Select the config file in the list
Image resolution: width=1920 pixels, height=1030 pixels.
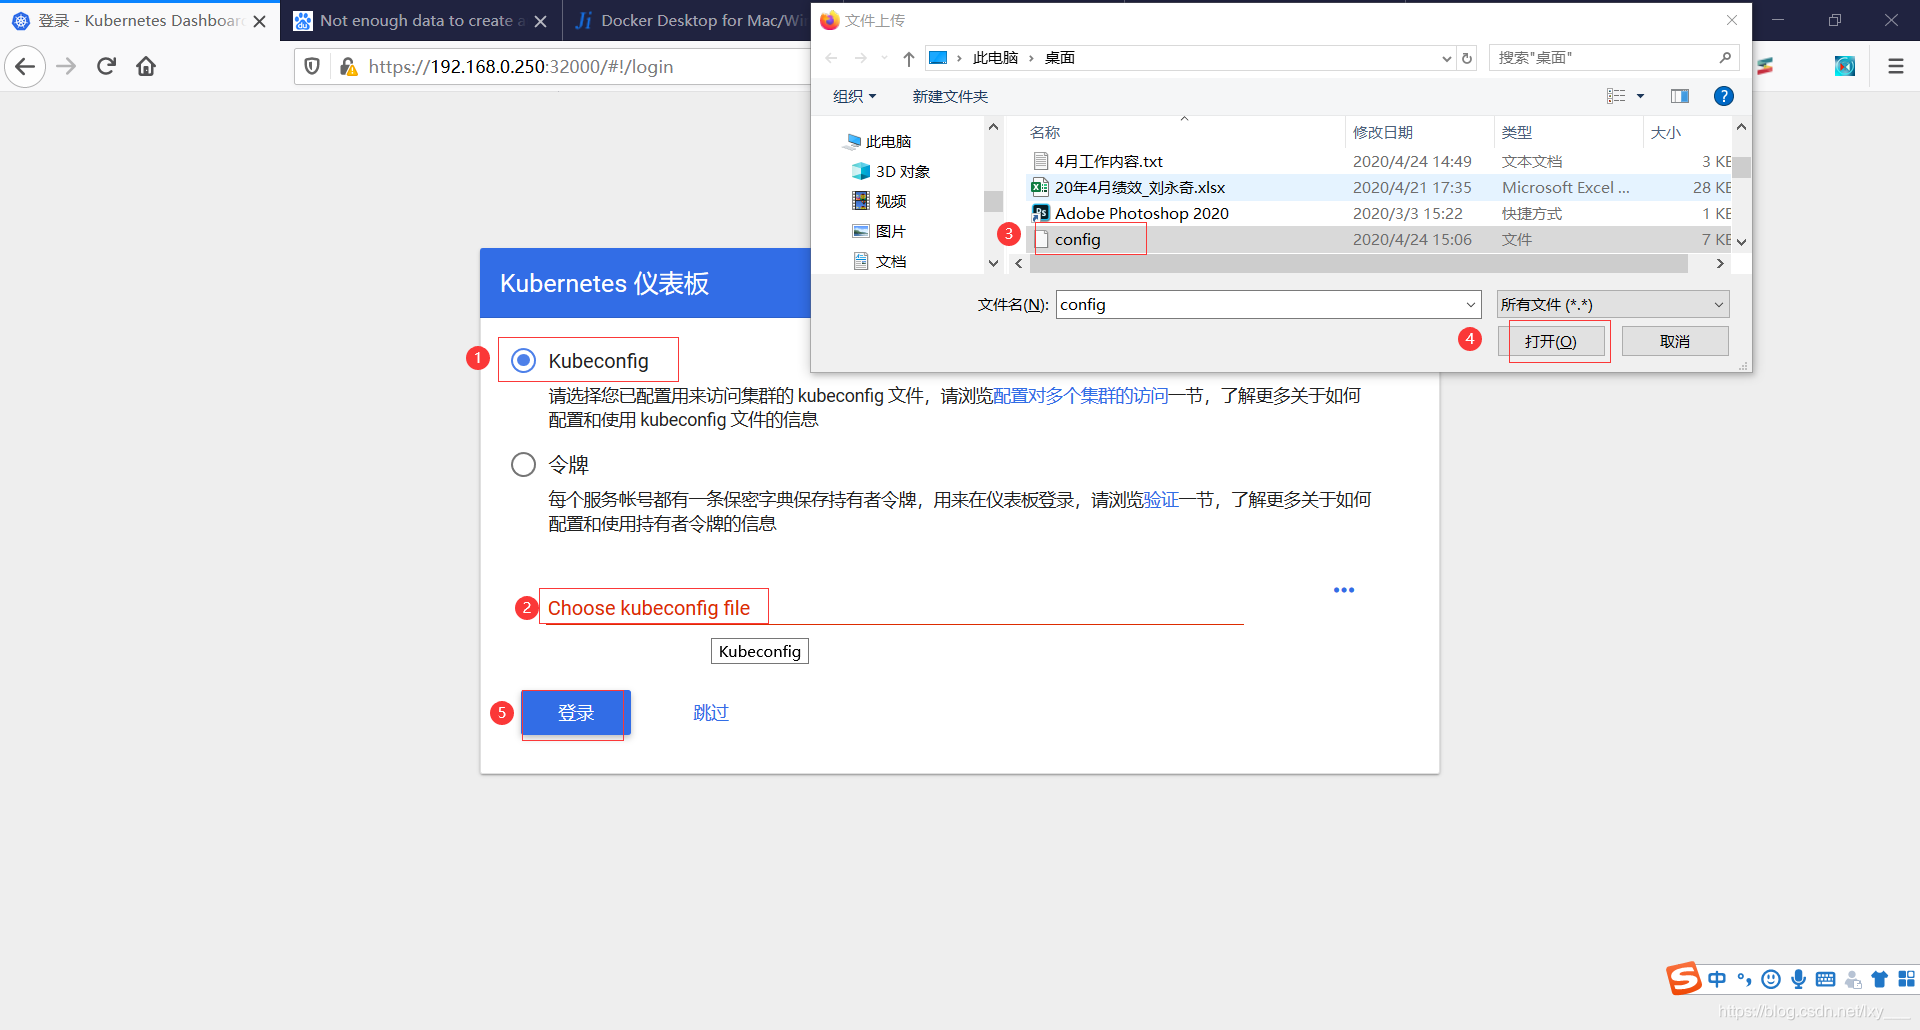coord(1077,240)
